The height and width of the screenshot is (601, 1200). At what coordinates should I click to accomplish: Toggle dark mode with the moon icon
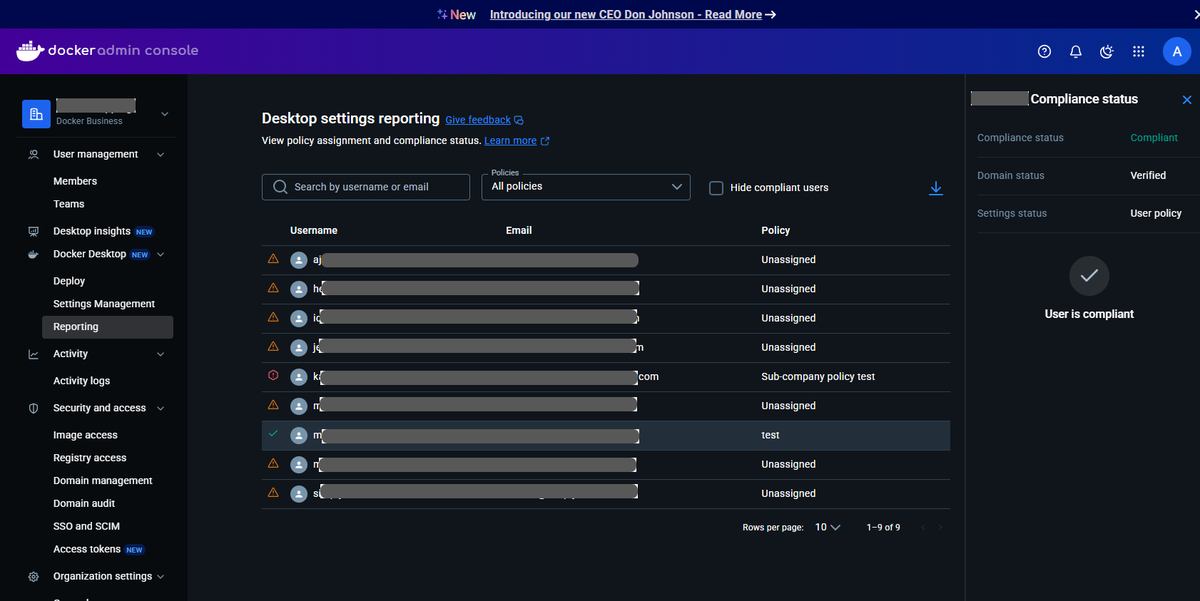coord(1106,51)
